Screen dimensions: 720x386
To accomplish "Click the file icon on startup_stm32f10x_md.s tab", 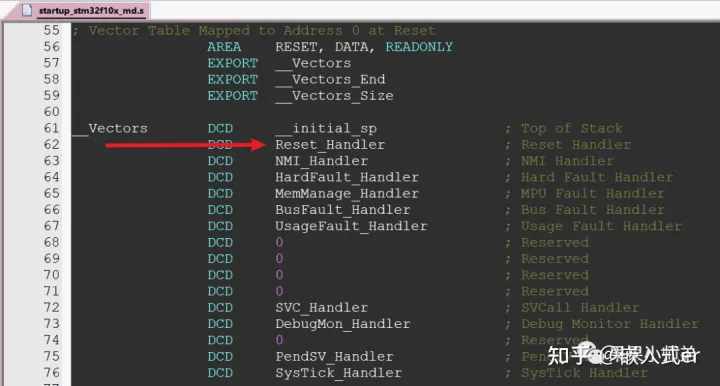I will 27,10.
